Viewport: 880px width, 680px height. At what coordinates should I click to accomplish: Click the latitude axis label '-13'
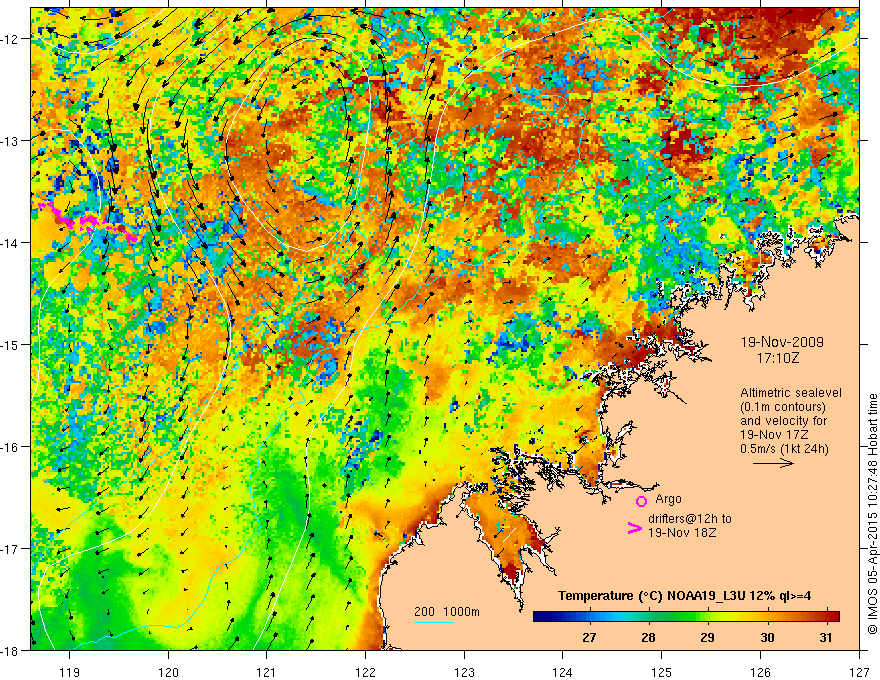tap(10, 141)
